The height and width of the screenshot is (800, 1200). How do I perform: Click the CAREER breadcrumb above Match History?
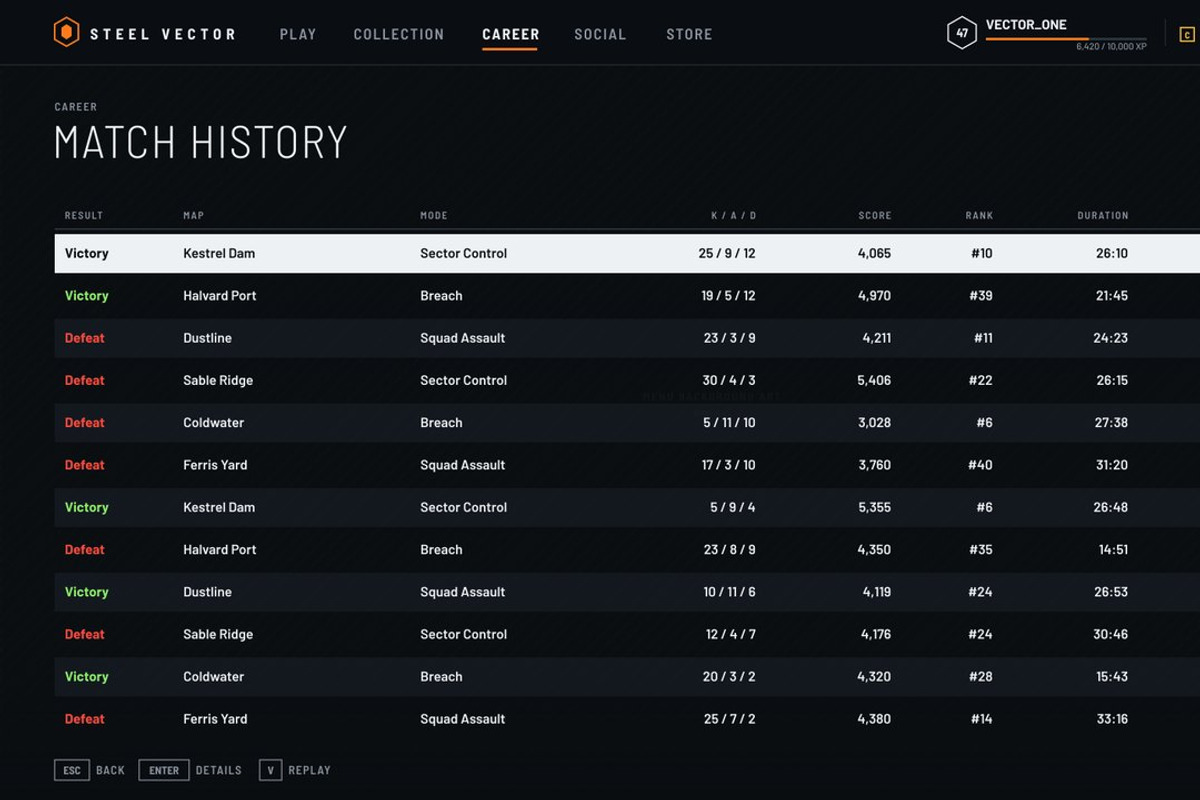pos(76,107)
